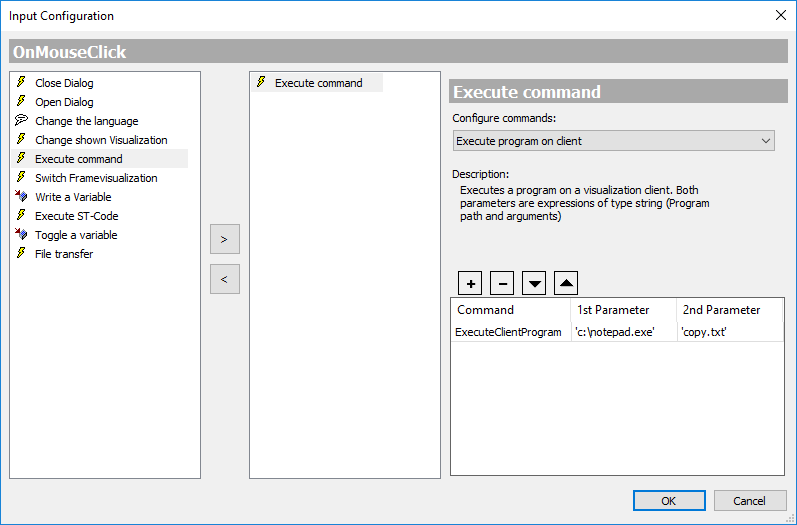Click the icon beside Switch Framevisualization

tap(21, 177)
